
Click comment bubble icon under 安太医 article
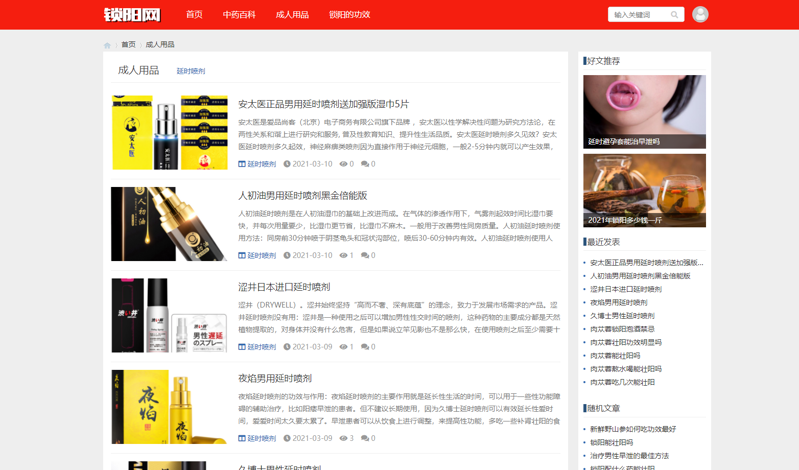tap(365, 164)
